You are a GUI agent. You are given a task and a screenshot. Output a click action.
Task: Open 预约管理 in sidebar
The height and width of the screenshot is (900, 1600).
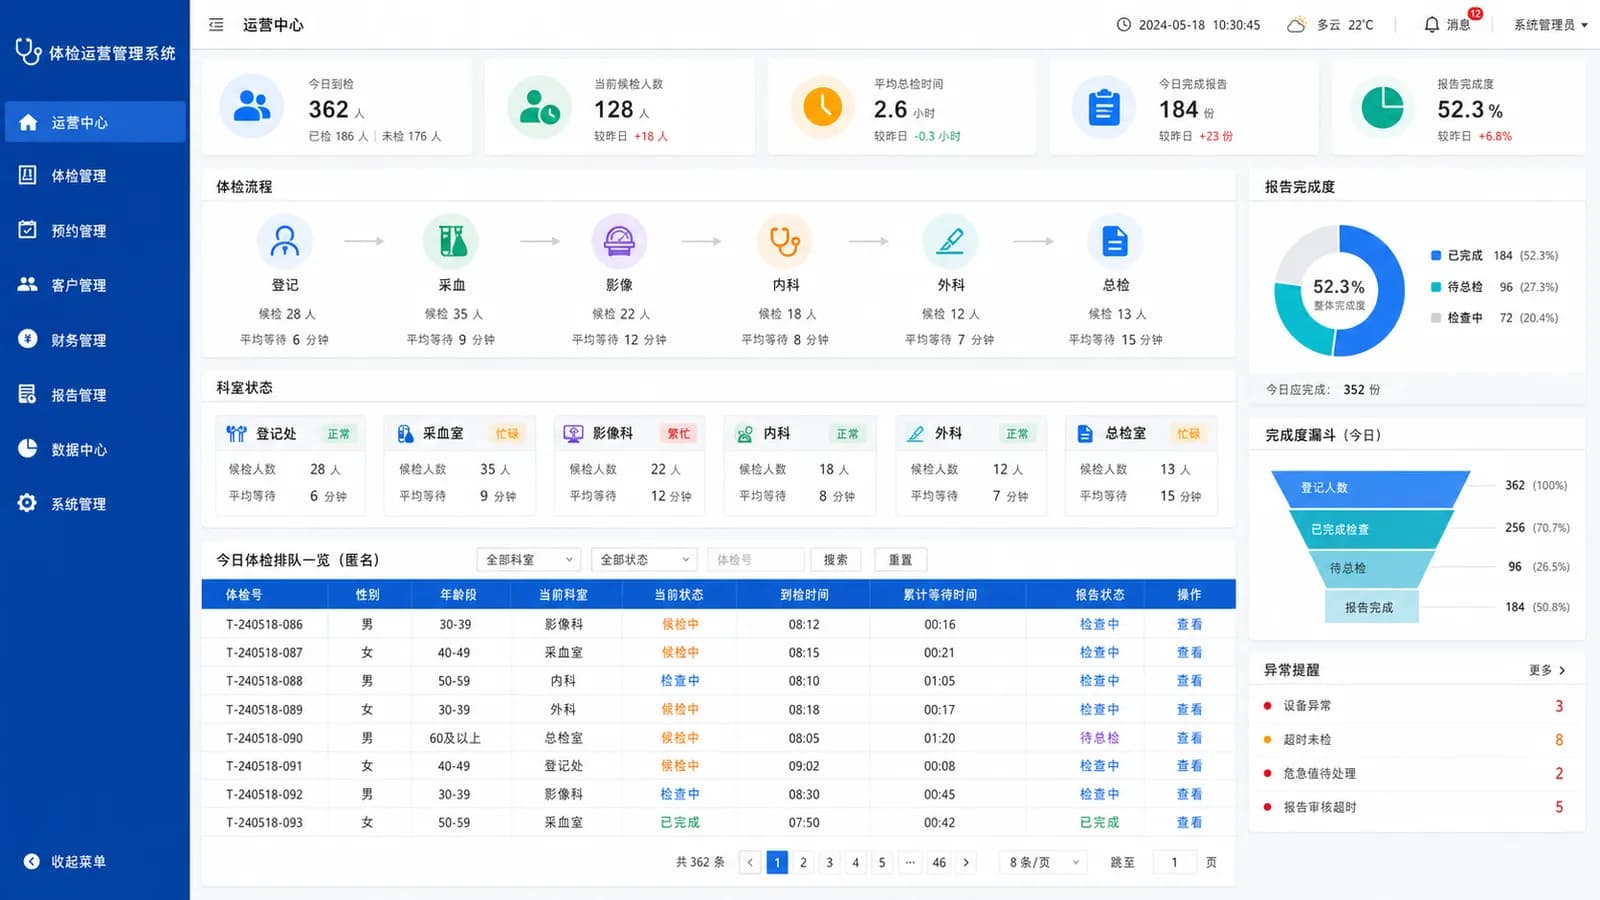[x=95, y=230]
